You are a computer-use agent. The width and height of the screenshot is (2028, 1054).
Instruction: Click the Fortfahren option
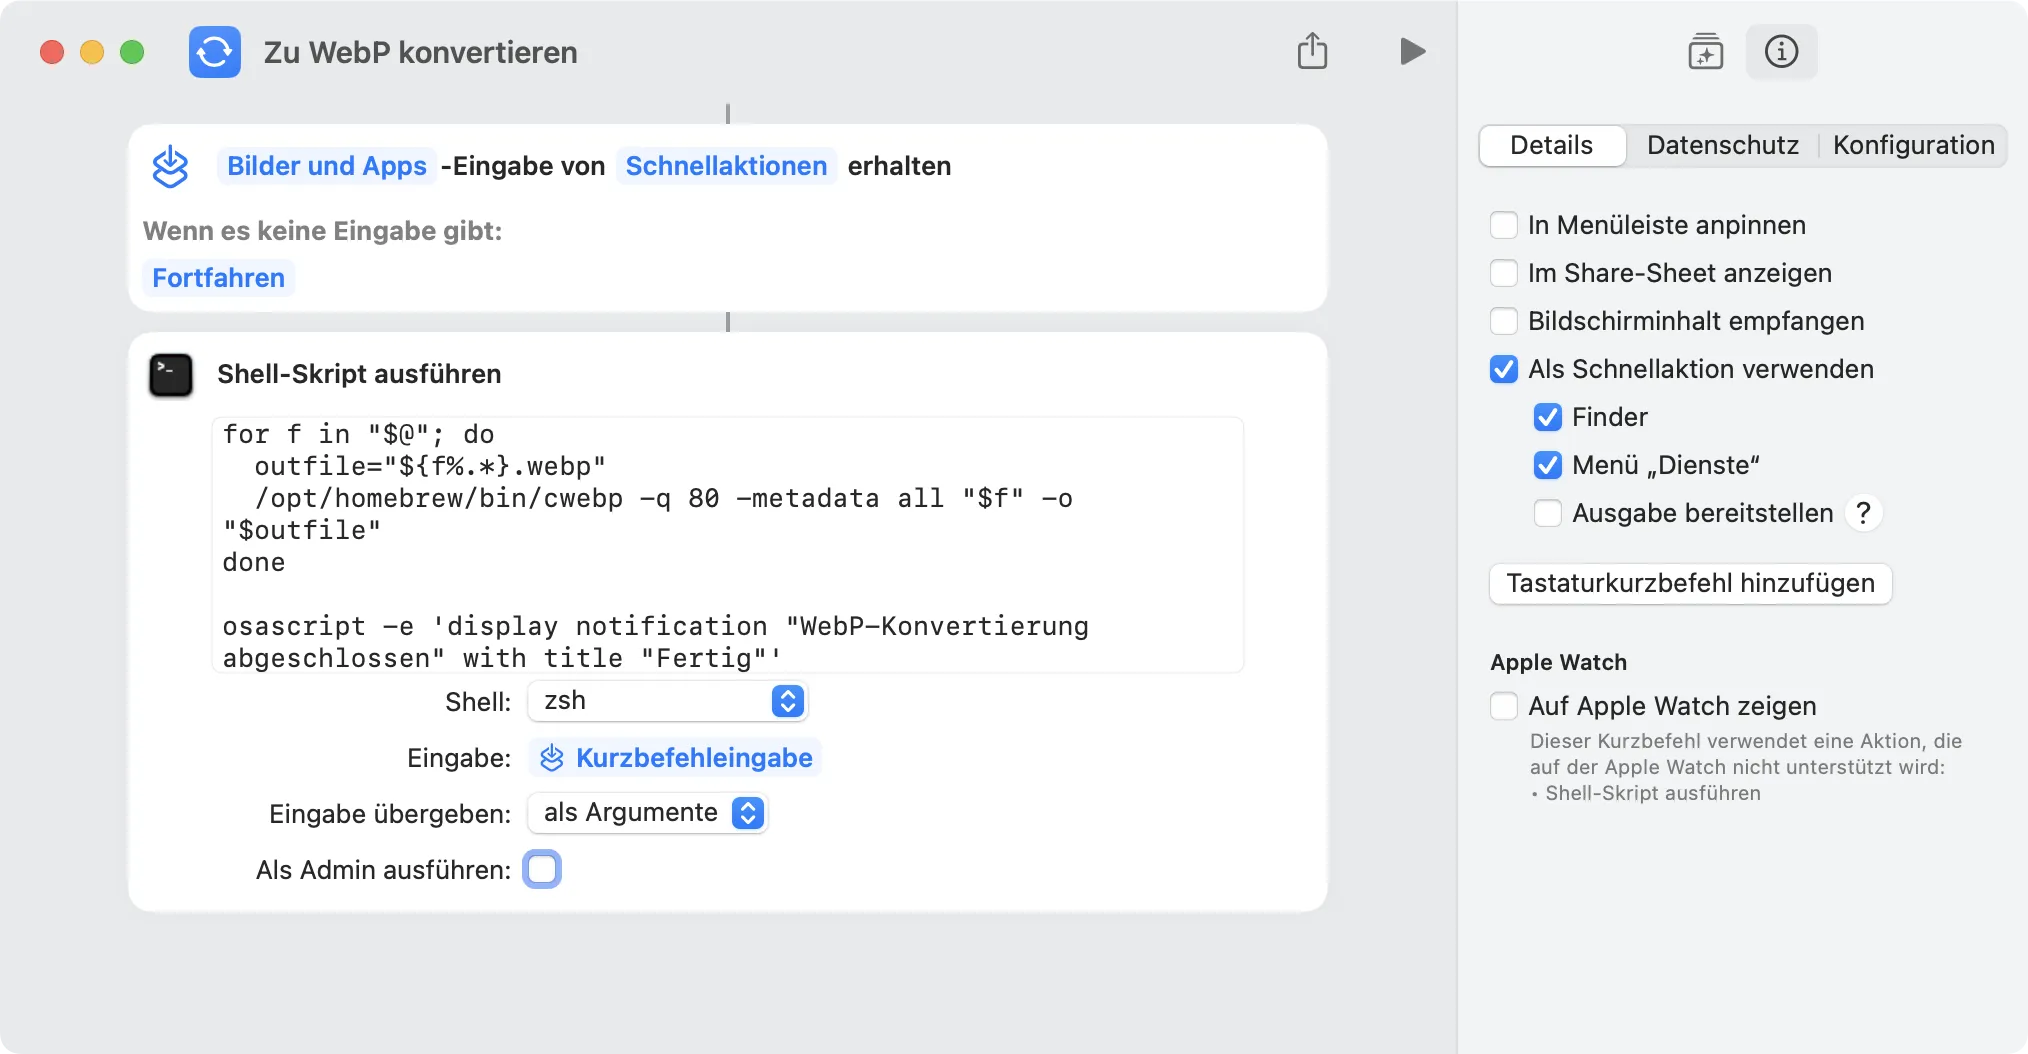[x=218, y=278]
